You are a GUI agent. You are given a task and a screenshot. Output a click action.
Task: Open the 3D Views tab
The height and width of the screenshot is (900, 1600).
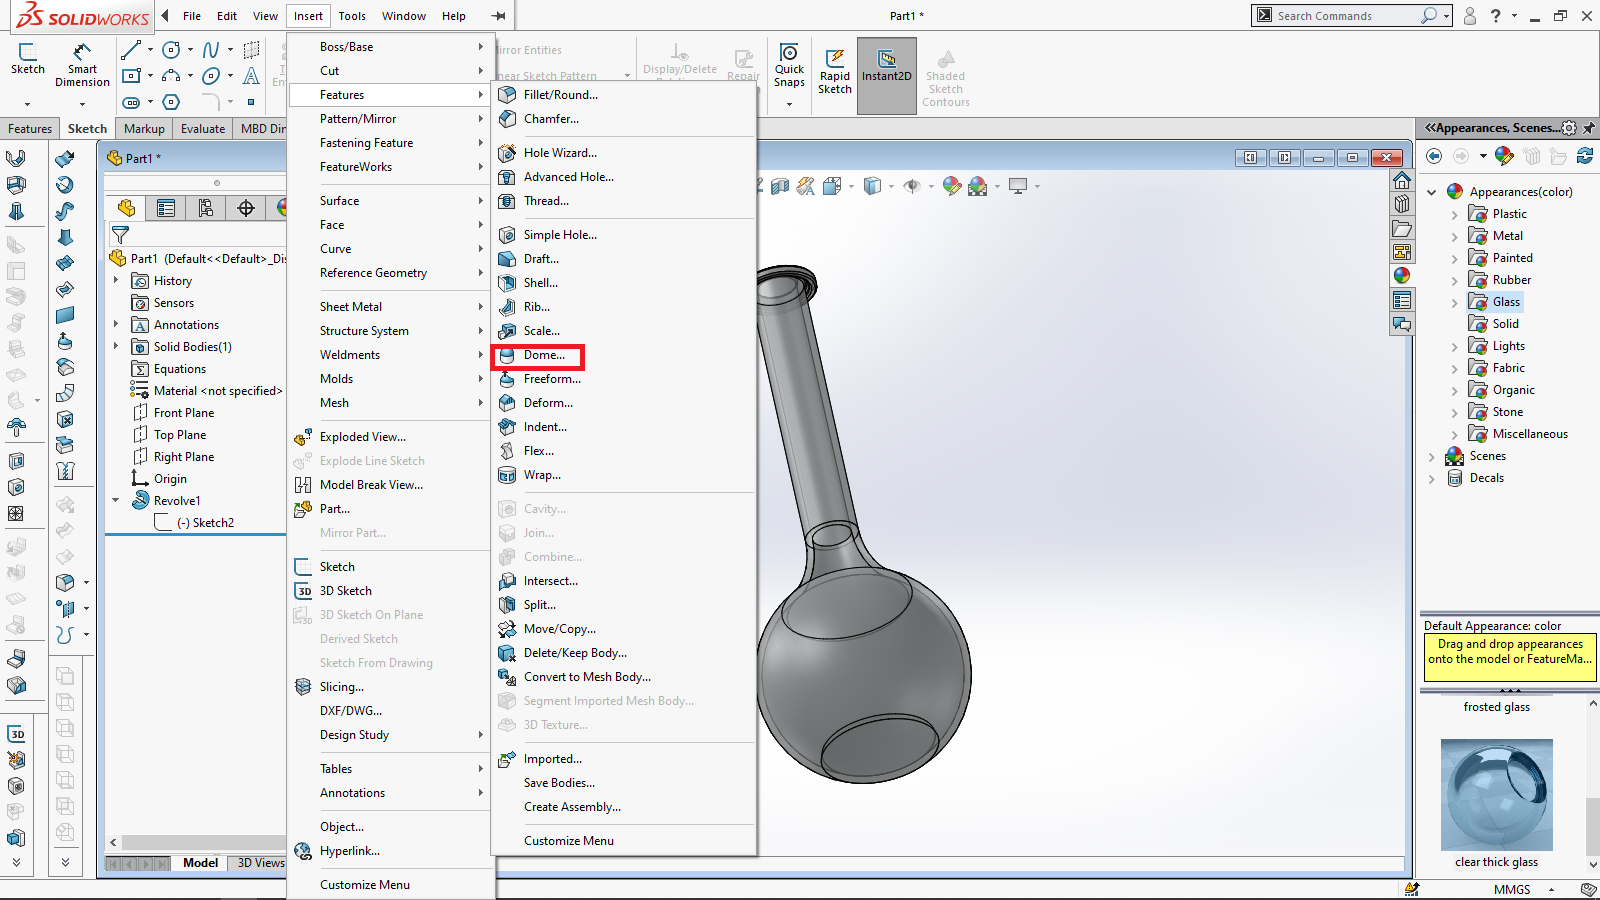tap(260, 863)
